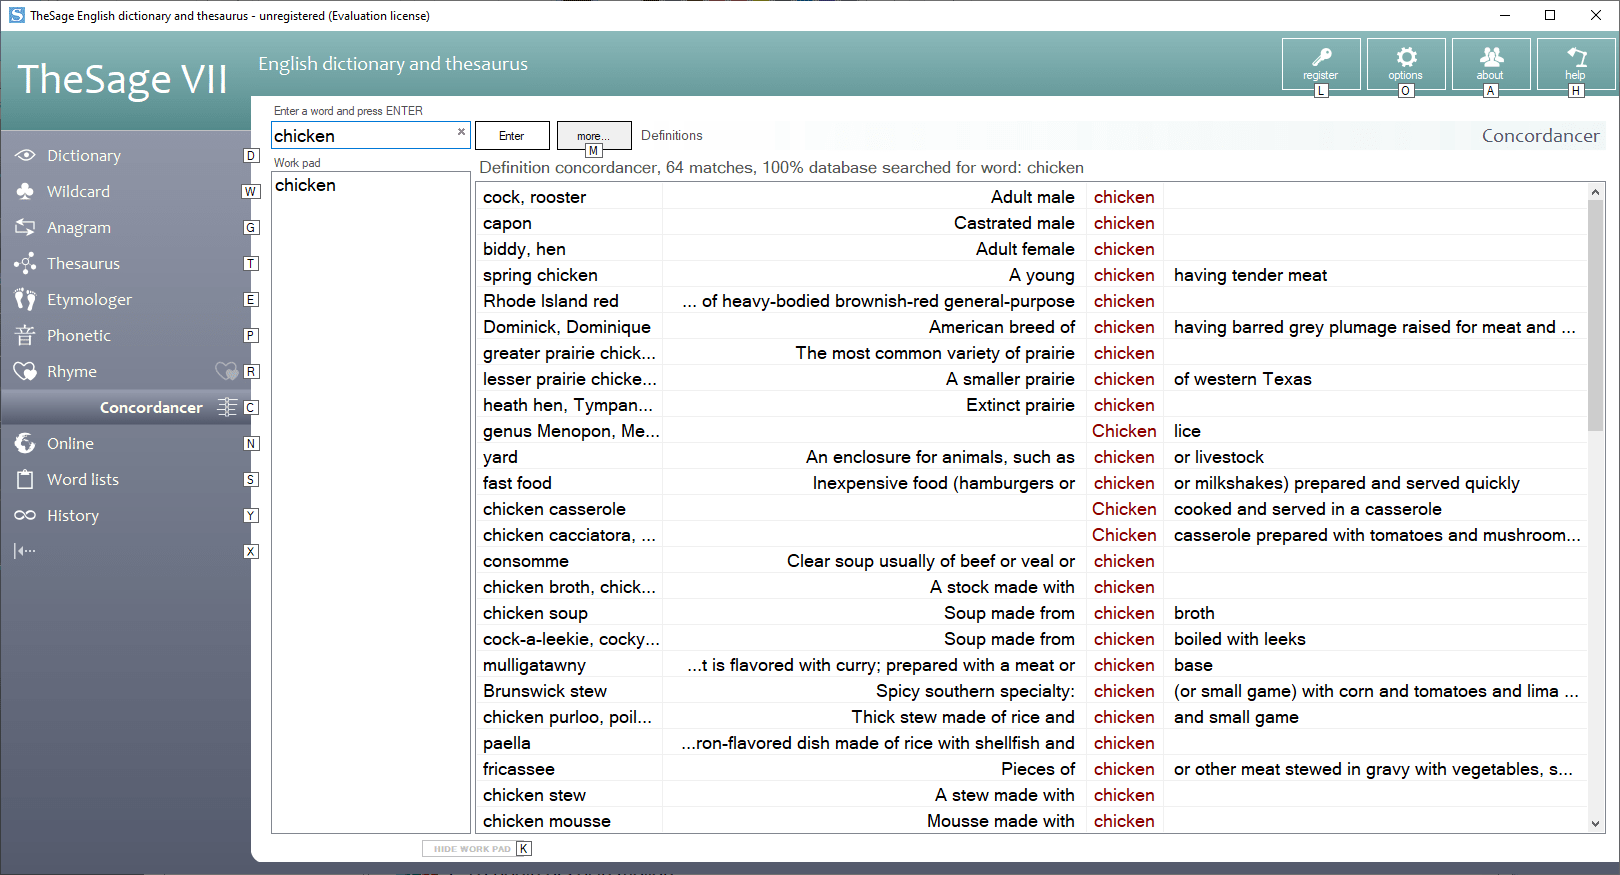Viewport: 1620px width, 875px height.
Task: Select the 'cock, rooster' entry
Action: coord(535,197)
